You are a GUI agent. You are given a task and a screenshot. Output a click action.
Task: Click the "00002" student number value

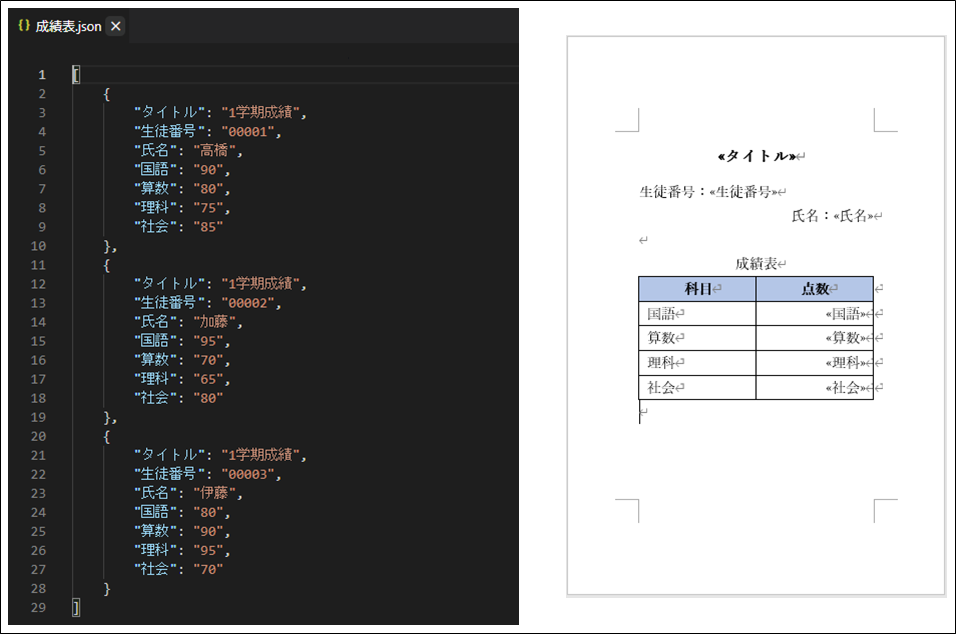pos(248,303)
